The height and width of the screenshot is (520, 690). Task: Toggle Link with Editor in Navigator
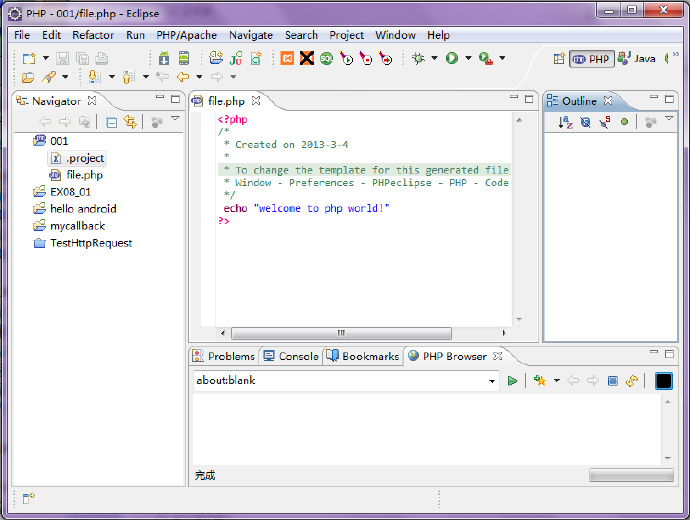(130, 122)
